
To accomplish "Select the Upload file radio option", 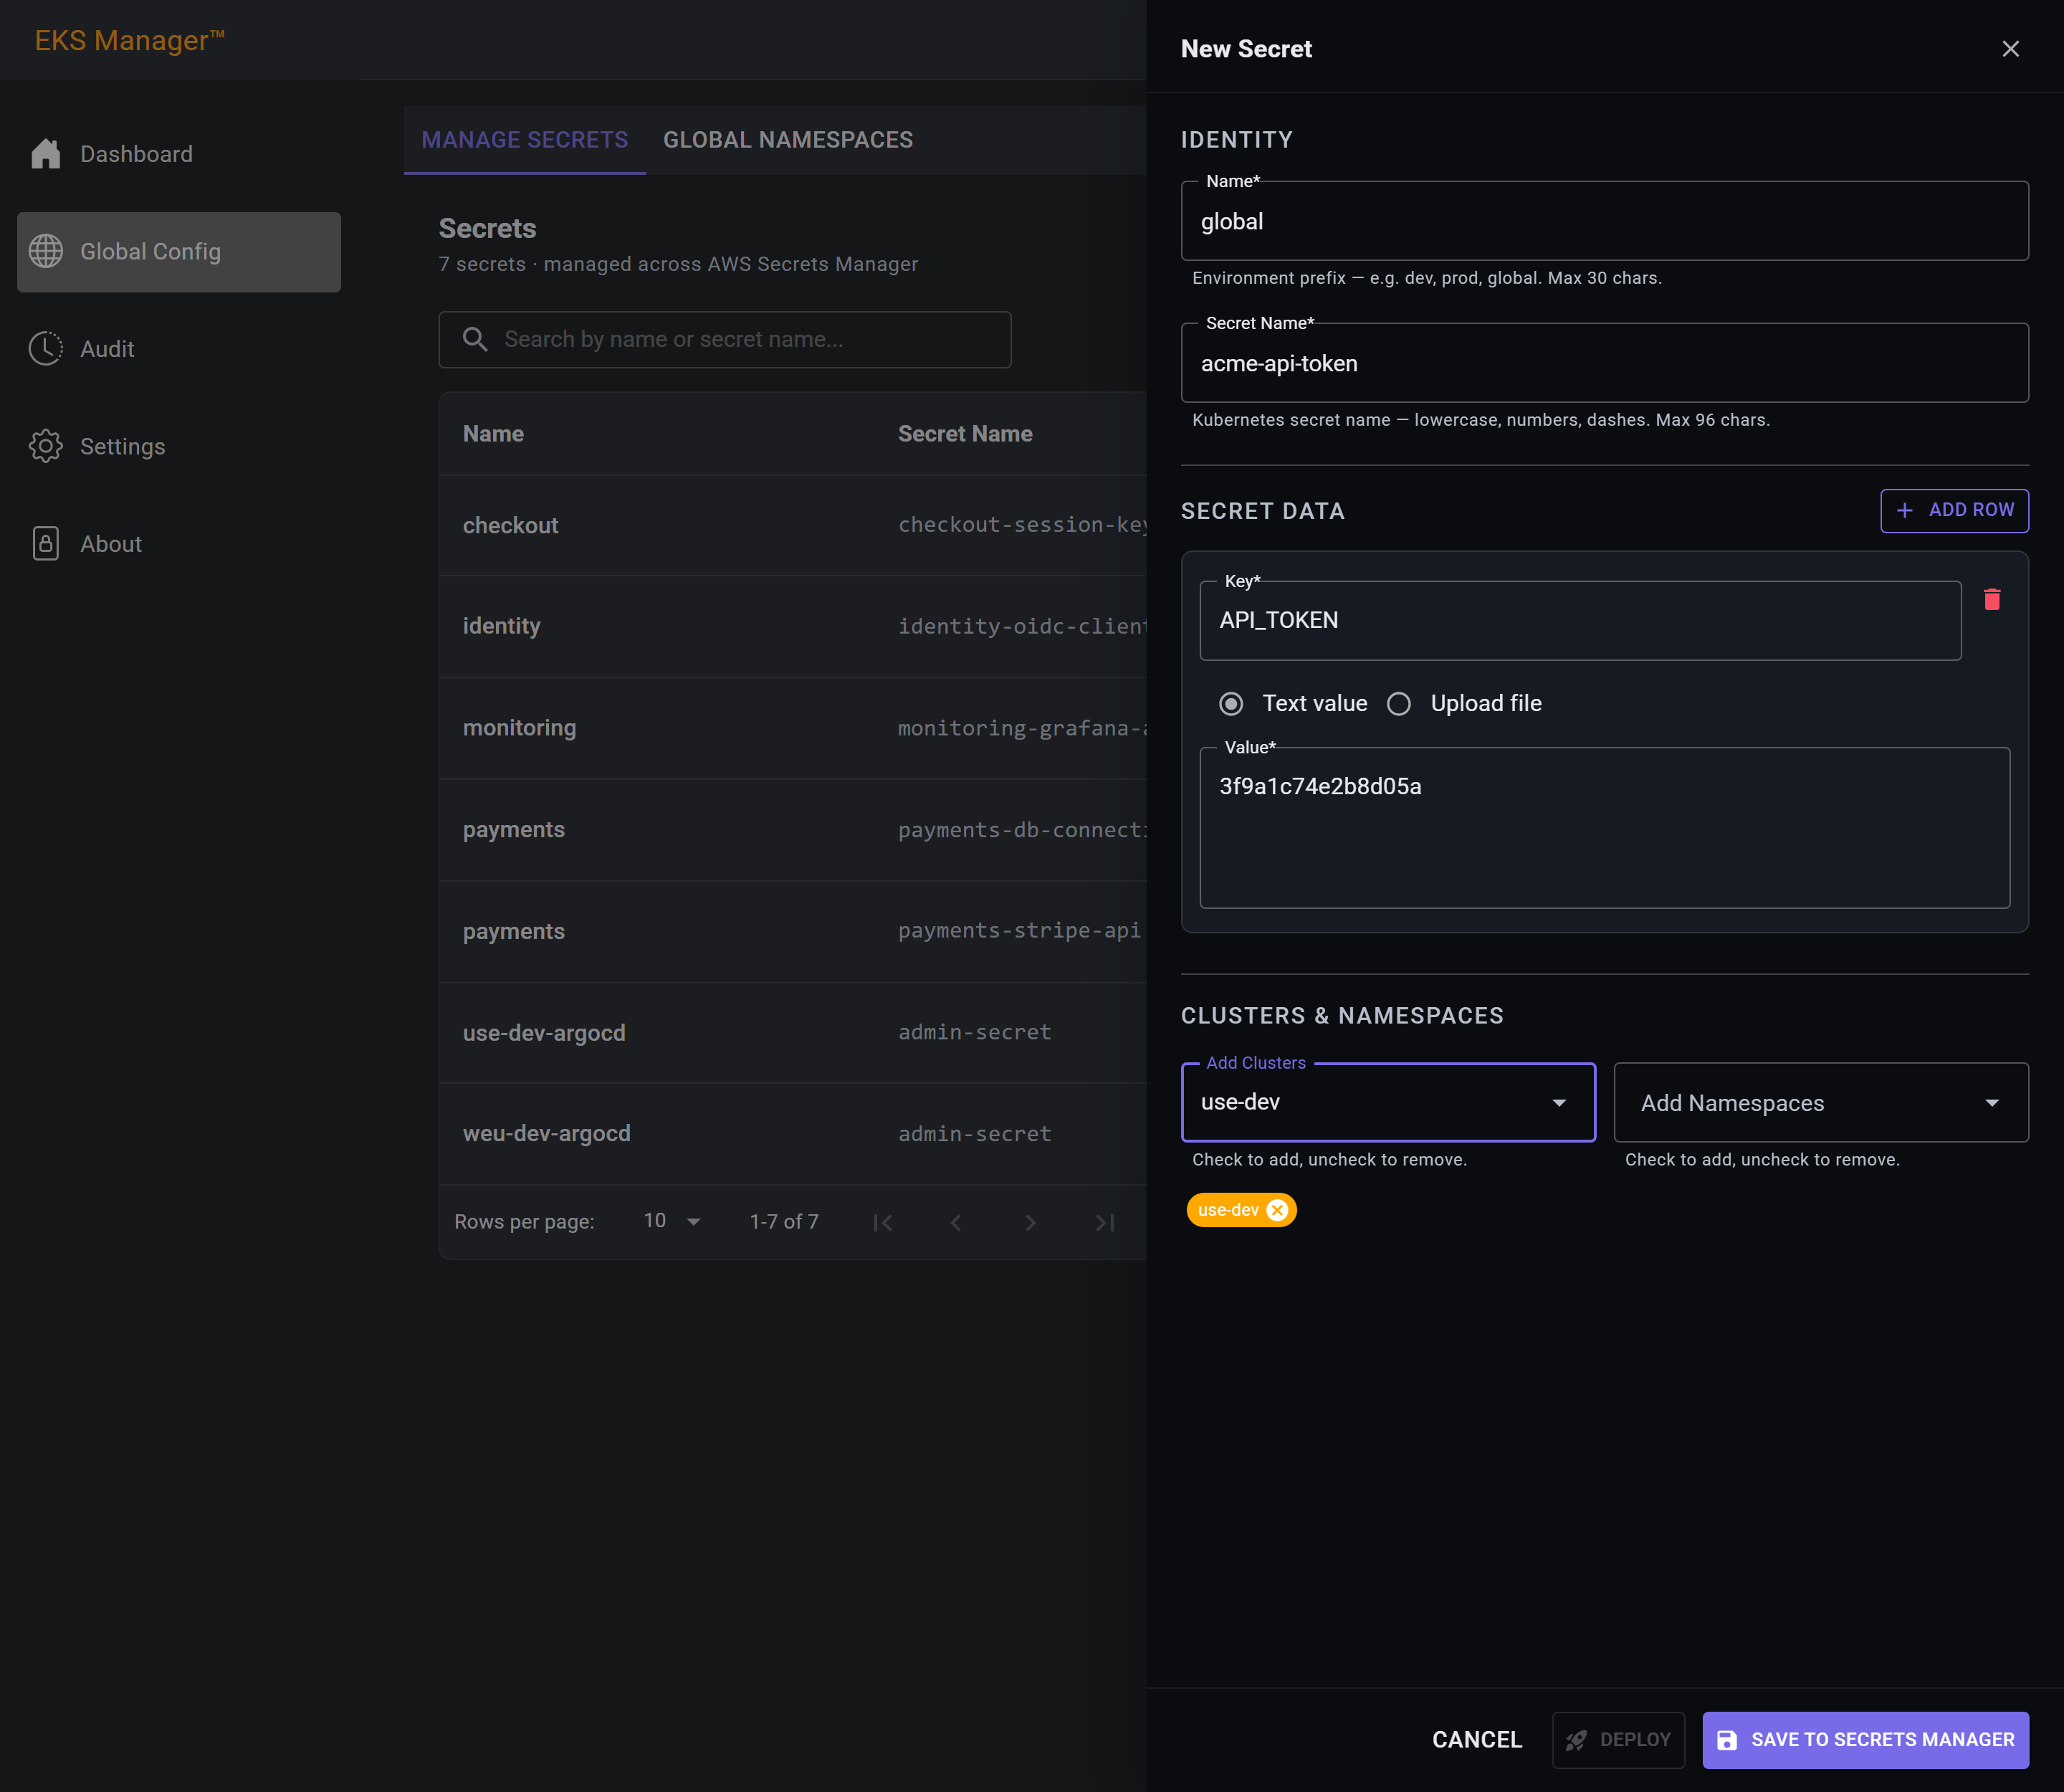I will pyautogui.click(x=1399, y=704).
